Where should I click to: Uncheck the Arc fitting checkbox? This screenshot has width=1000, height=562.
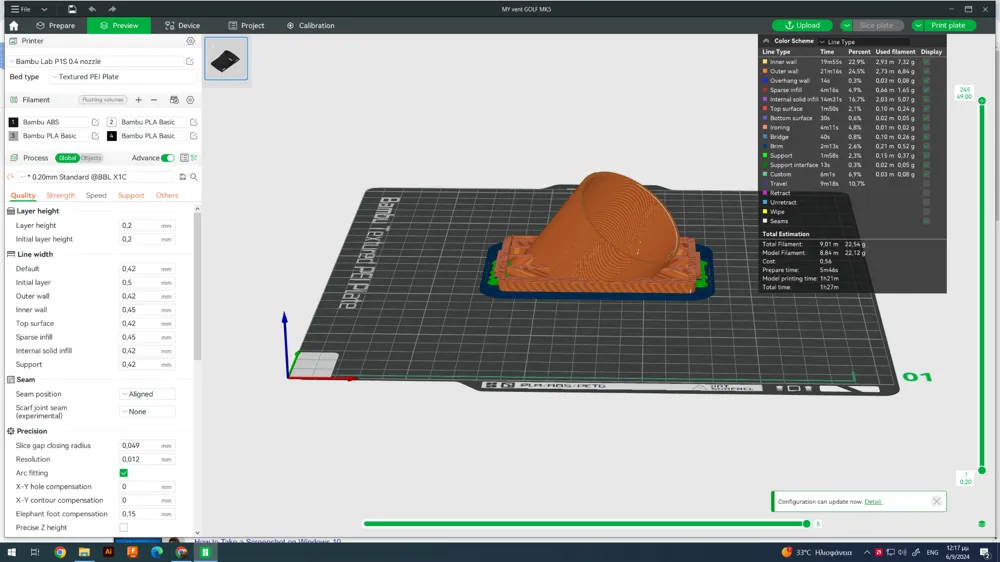coord(124,473)
